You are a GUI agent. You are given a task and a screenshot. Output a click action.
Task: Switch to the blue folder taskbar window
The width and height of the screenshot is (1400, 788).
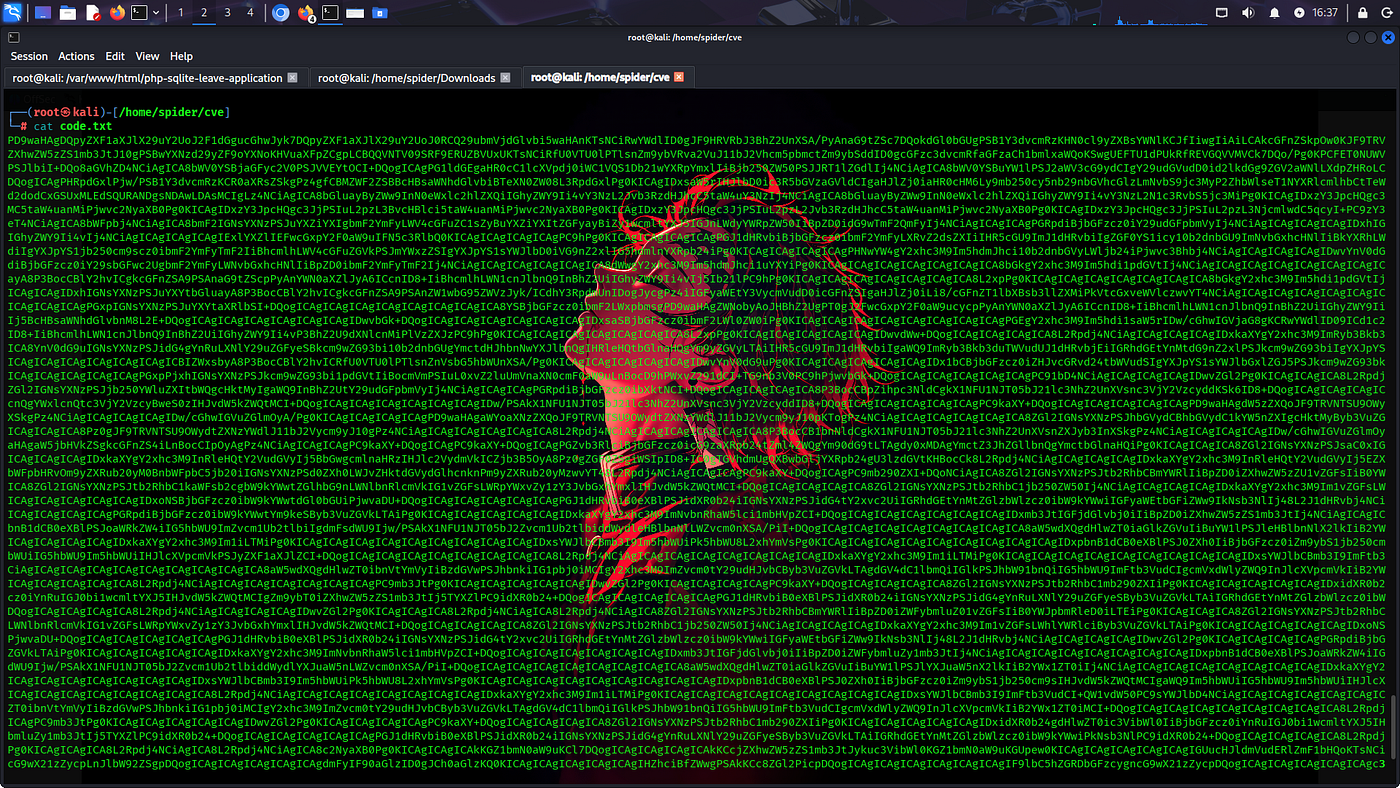[381, 13]
